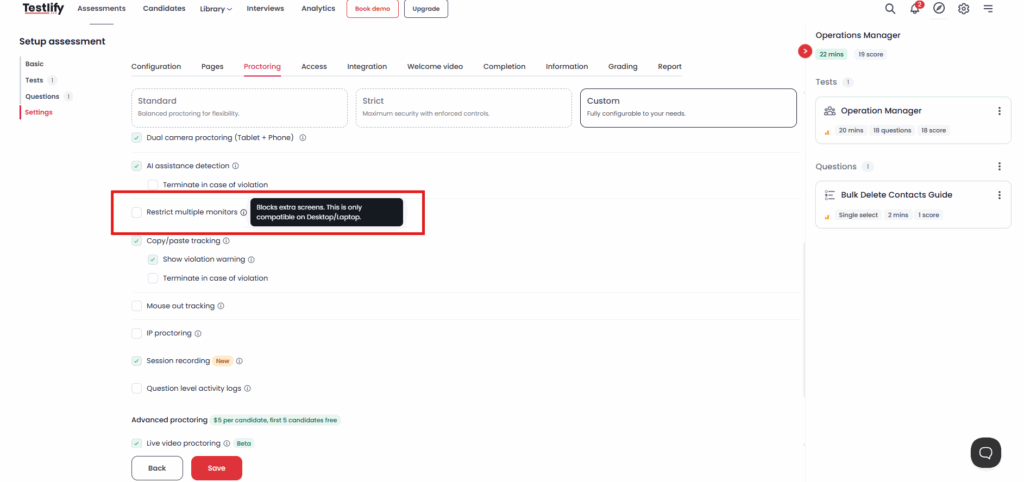Image resolution: width=1024 pixels, height=482 pixels.
Task: Toggle Live video proctoring checkbox
Action: [136, 443]
